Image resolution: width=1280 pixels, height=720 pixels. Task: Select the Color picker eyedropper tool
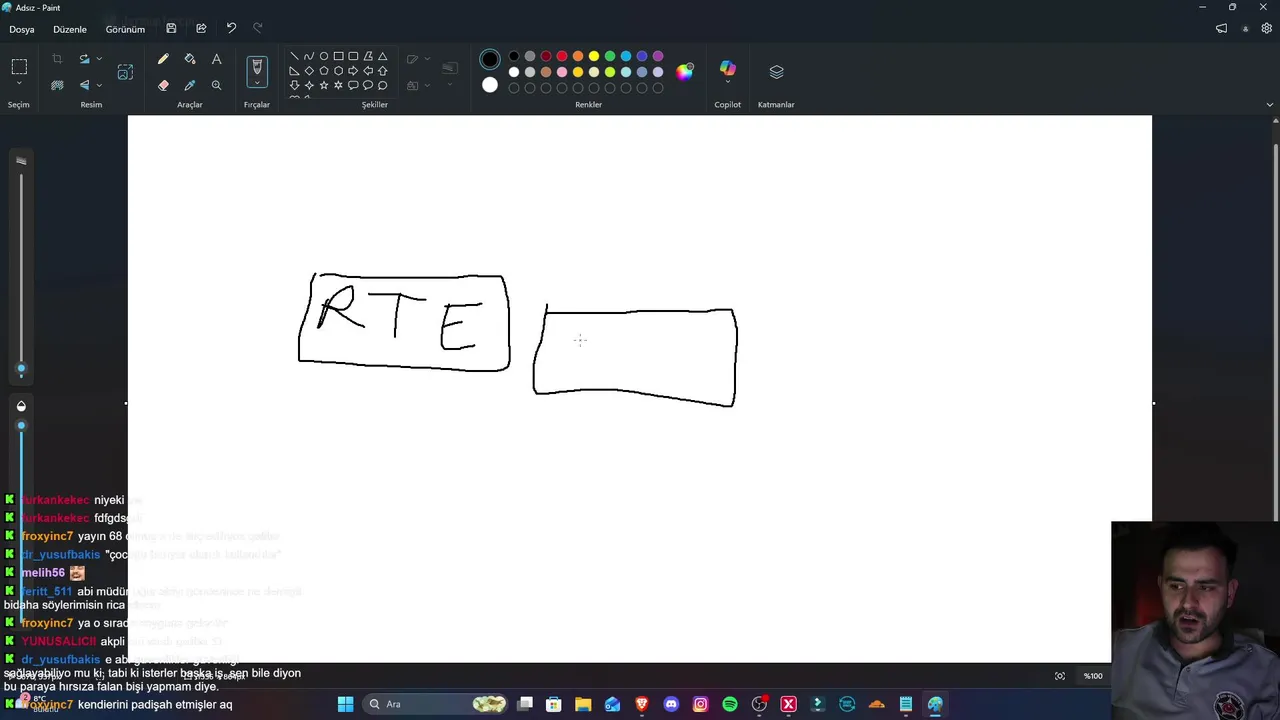click(x=190, y=85)
